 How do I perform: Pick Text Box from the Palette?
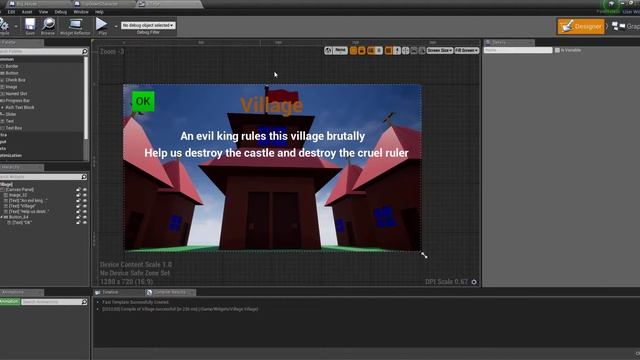point(13,128)
